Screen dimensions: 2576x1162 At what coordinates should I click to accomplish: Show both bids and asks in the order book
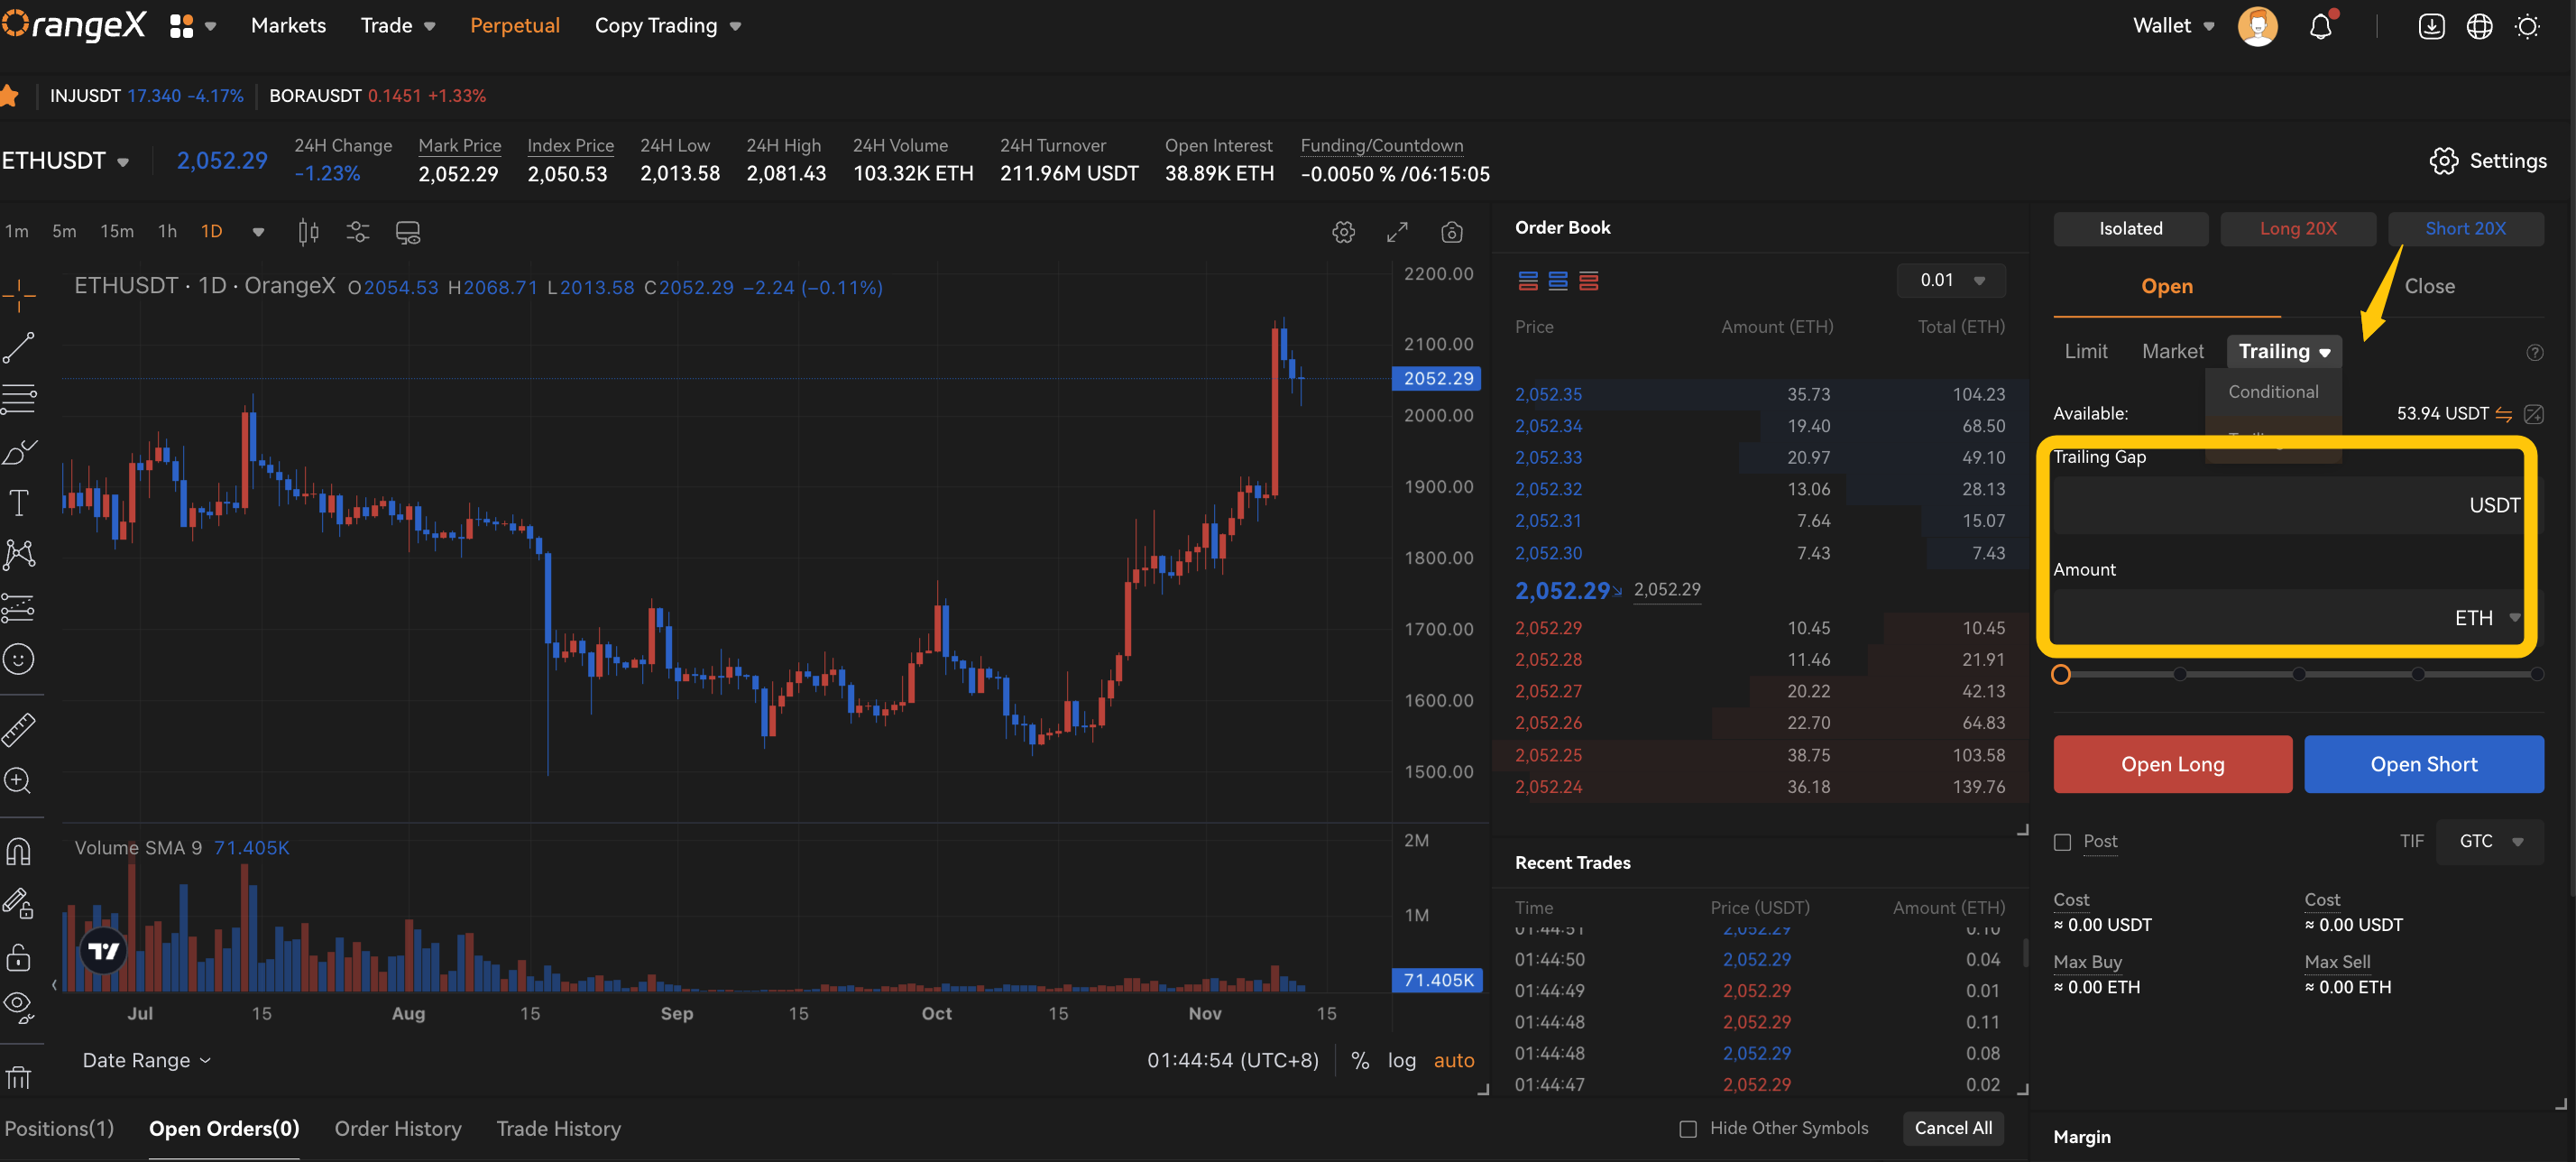pos(1528,281)
